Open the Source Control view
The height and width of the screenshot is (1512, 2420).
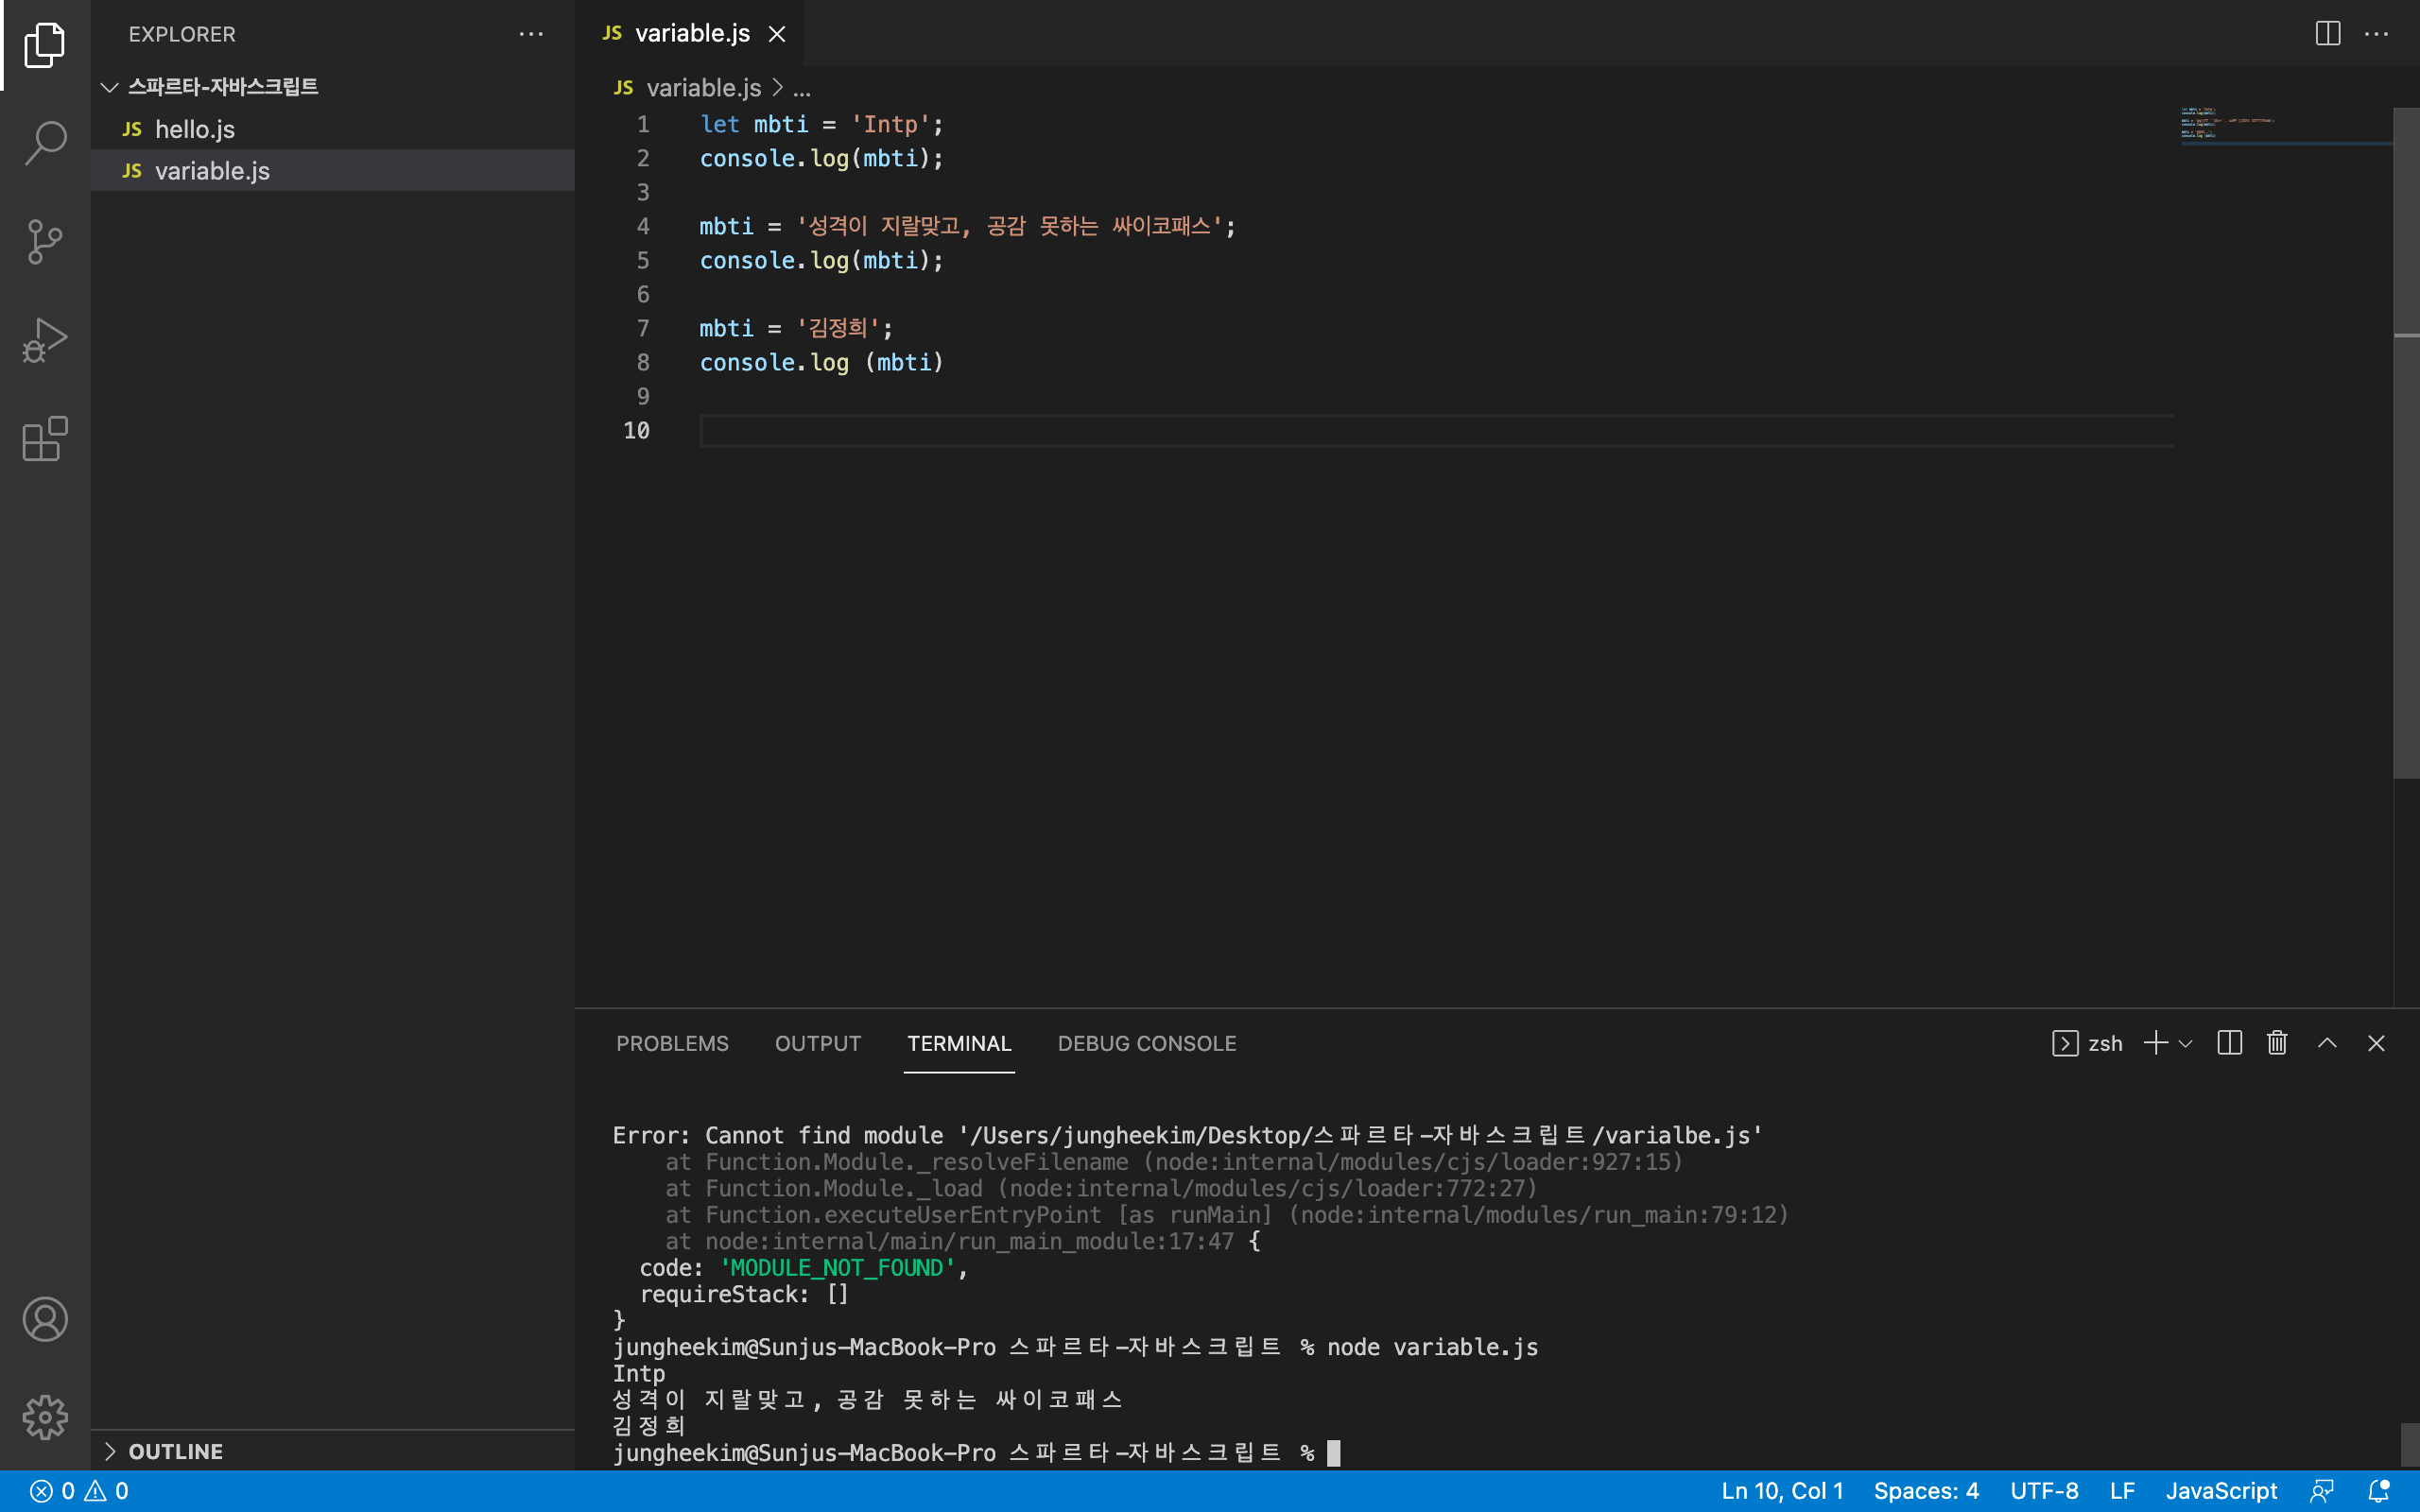click(x=45, y=241)
